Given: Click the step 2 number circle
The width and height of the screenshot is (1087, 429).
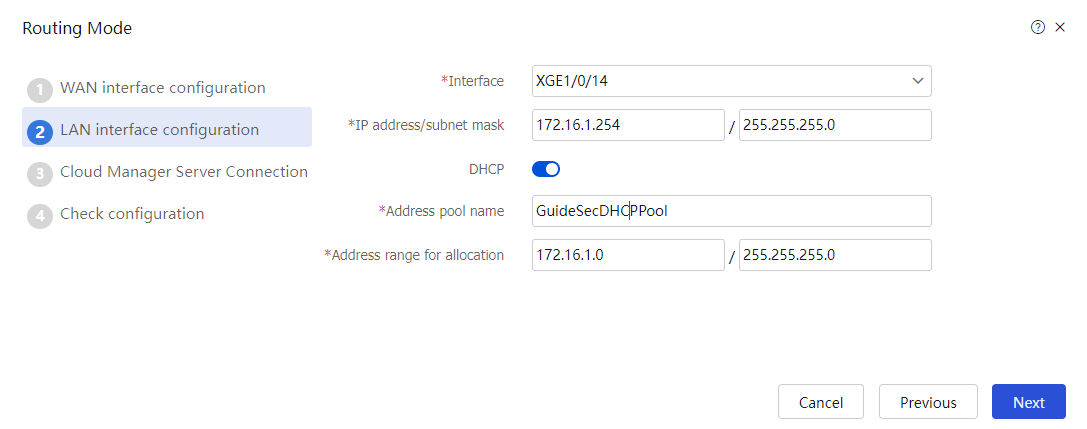Looking at the screenshot, I should click(40, 132).
